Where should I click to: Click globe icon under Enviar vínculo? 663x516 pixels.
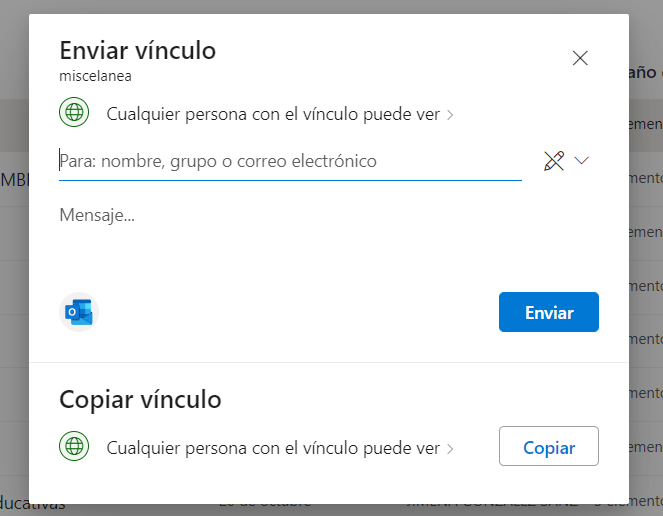[x=74, y=113]
